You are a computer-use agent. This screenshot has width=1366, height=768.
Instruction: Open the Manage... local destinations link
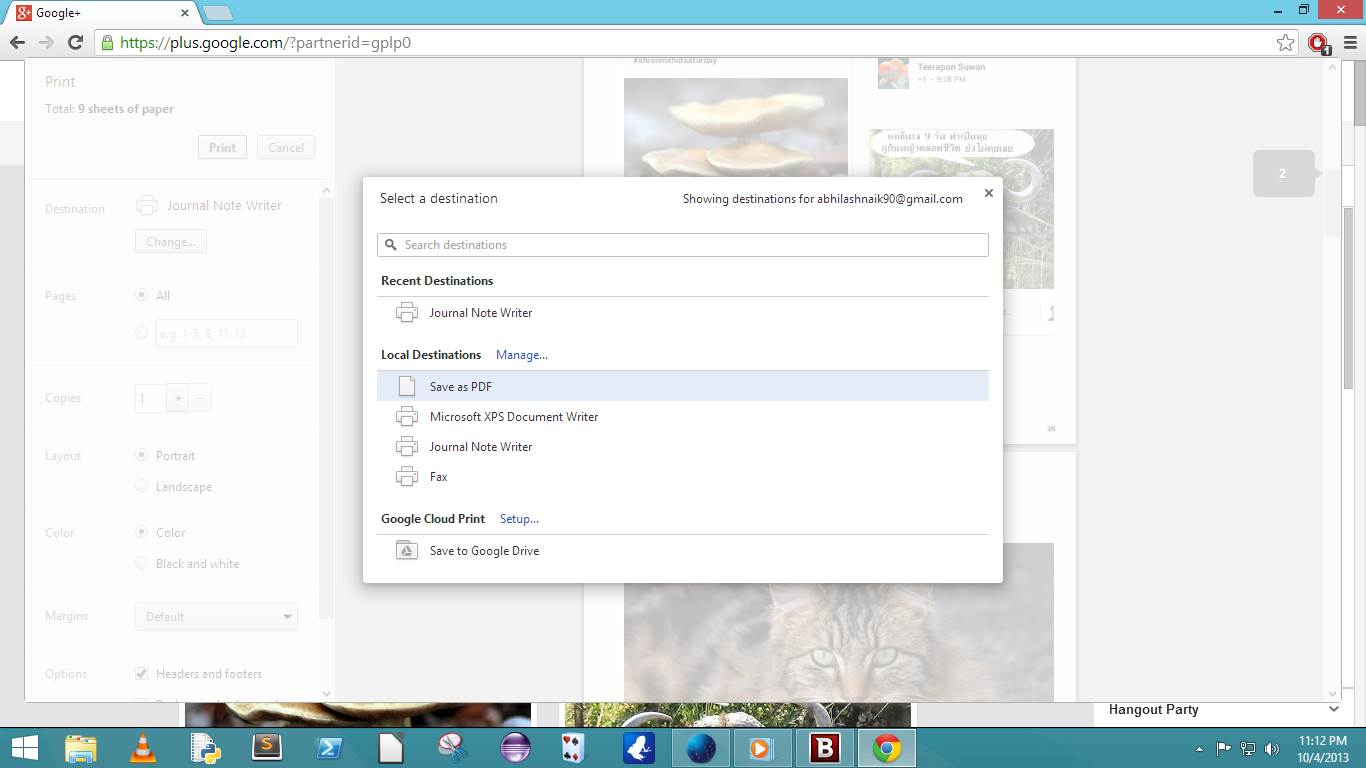[522, 355]
